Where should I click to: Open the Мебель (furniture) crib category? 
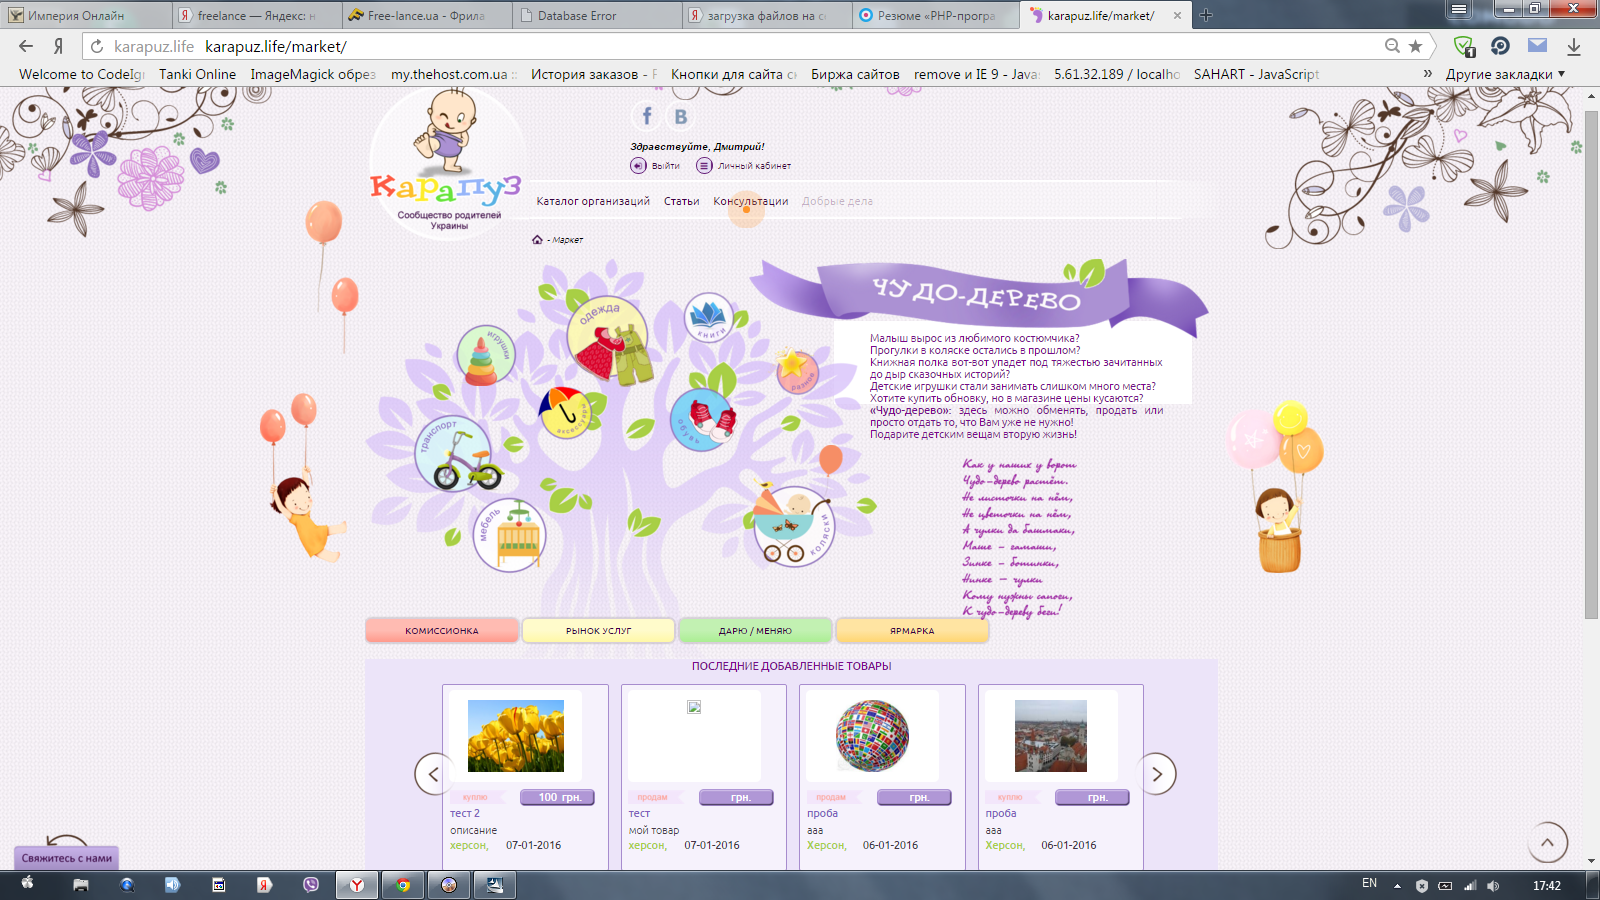(509, 535)
